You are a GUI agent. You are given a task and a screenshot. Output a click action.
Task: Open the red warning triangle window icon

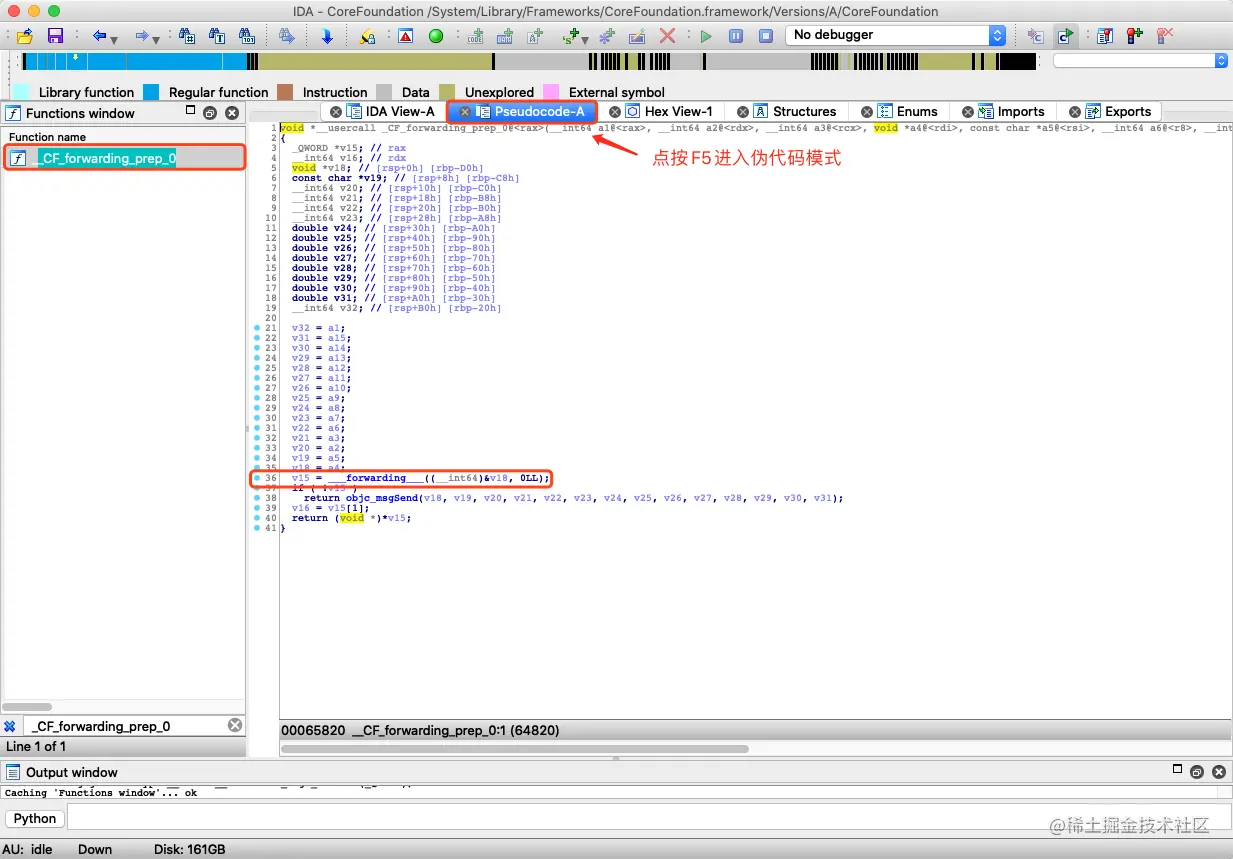(405, 36)
